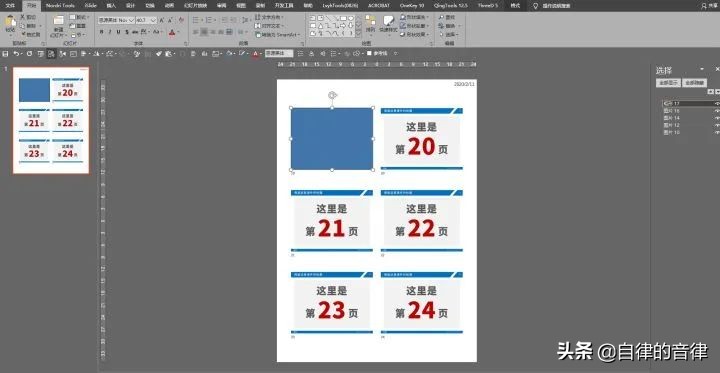720x373 pixels.
Task: Click Convert to SmartArt button
Action: pos(278,34)
